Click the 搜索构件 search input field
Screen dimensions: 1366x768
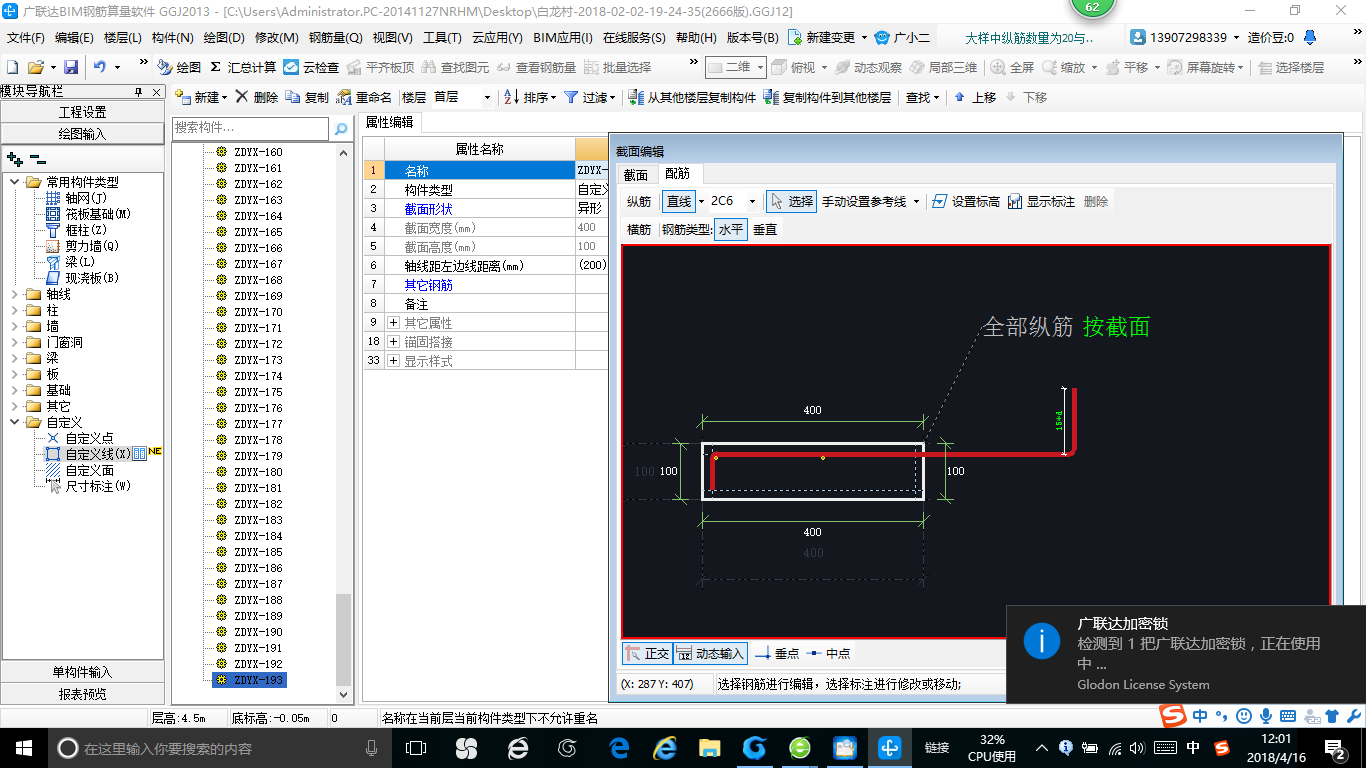[250, 128]
